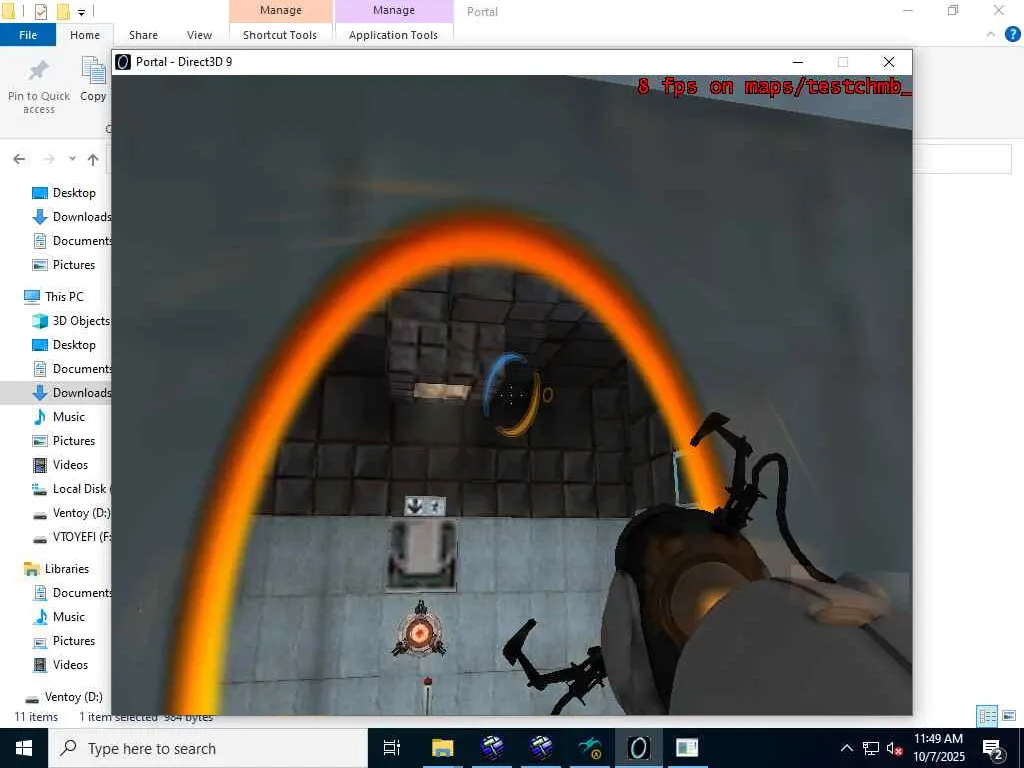Minimize the Portal - Direct3D 9 window
Viewport: 1024px width, 768px height.
pyautogui.click(x=797, y=62)
